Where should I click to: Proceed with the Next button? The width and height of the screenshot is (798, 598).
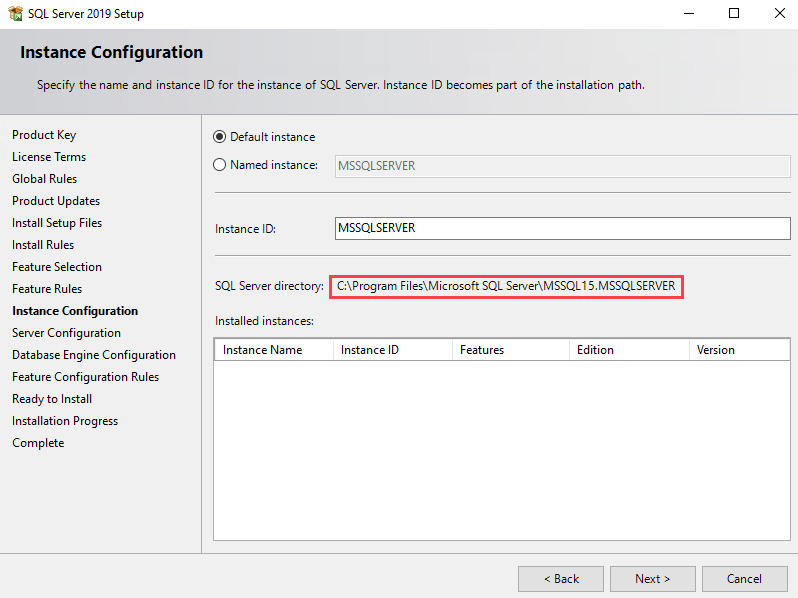tap(652, 579)
